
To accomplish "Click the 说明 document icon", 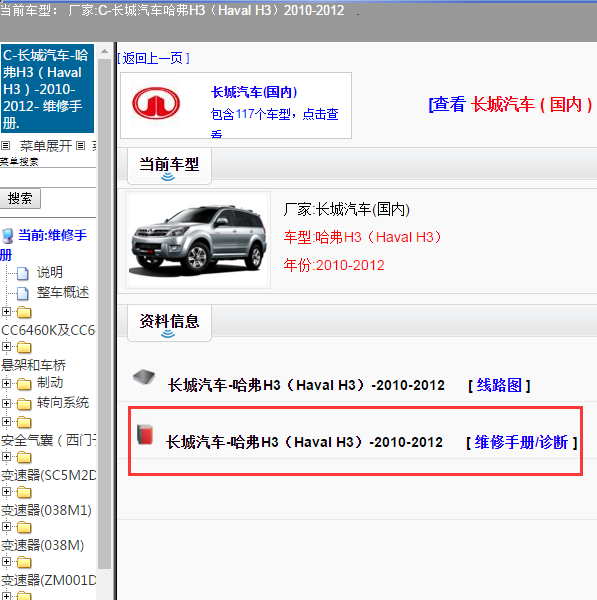I will [23, 273].
